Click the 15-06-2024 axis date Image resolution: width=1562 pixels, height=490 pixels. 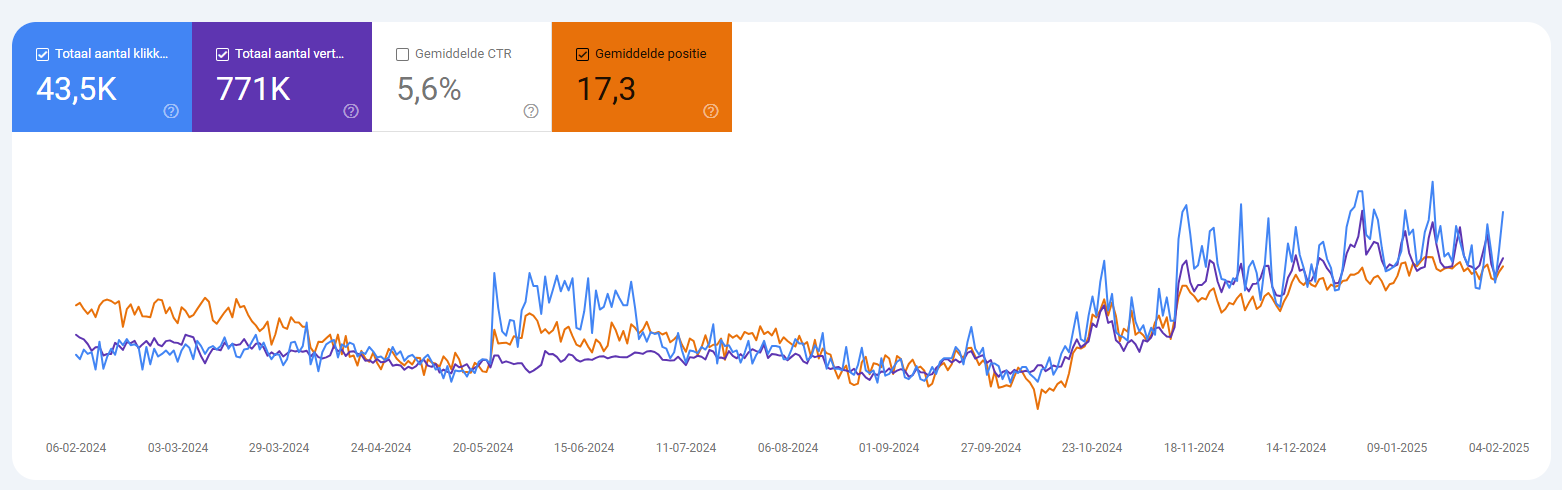584,448
